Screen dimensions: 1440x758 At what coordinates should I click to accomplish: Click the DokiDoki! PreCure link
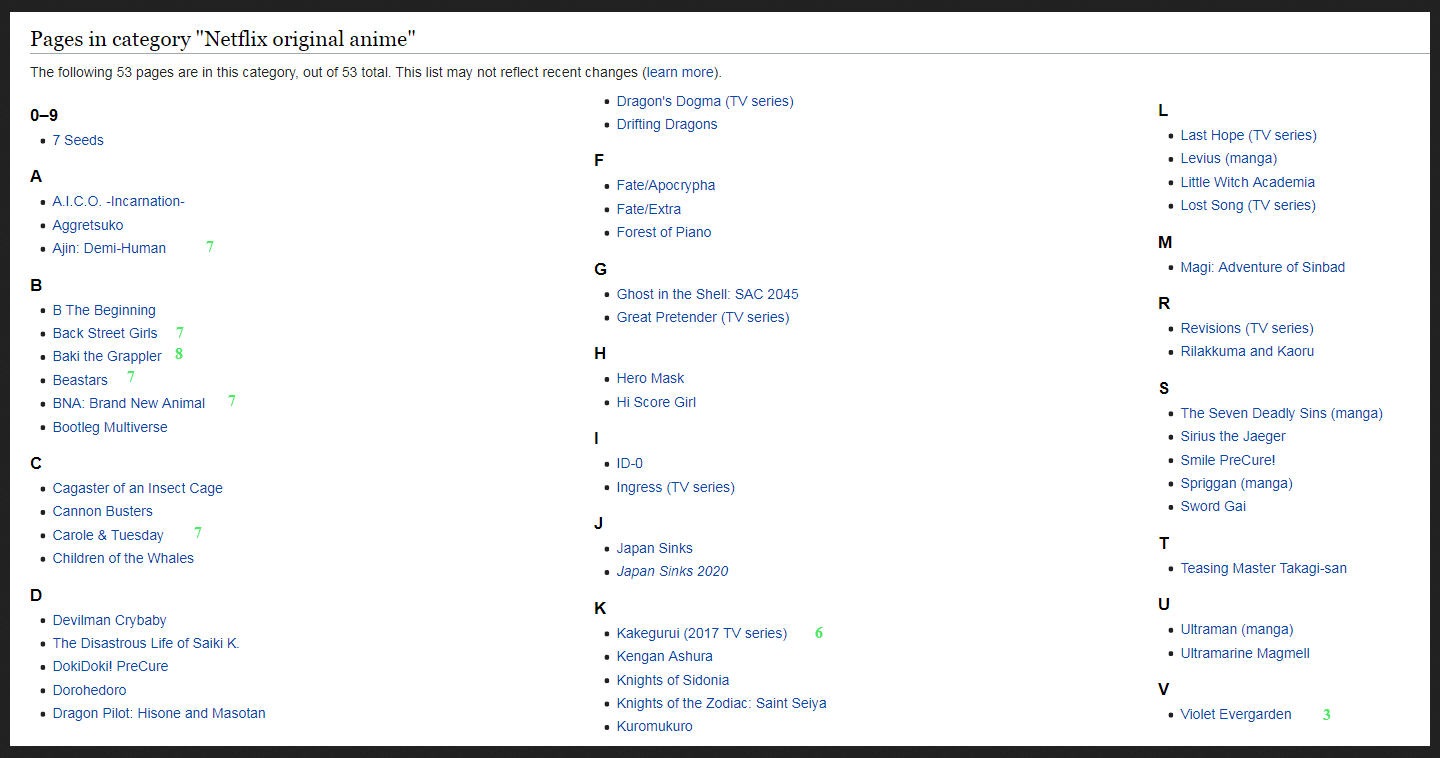point(110,666)
